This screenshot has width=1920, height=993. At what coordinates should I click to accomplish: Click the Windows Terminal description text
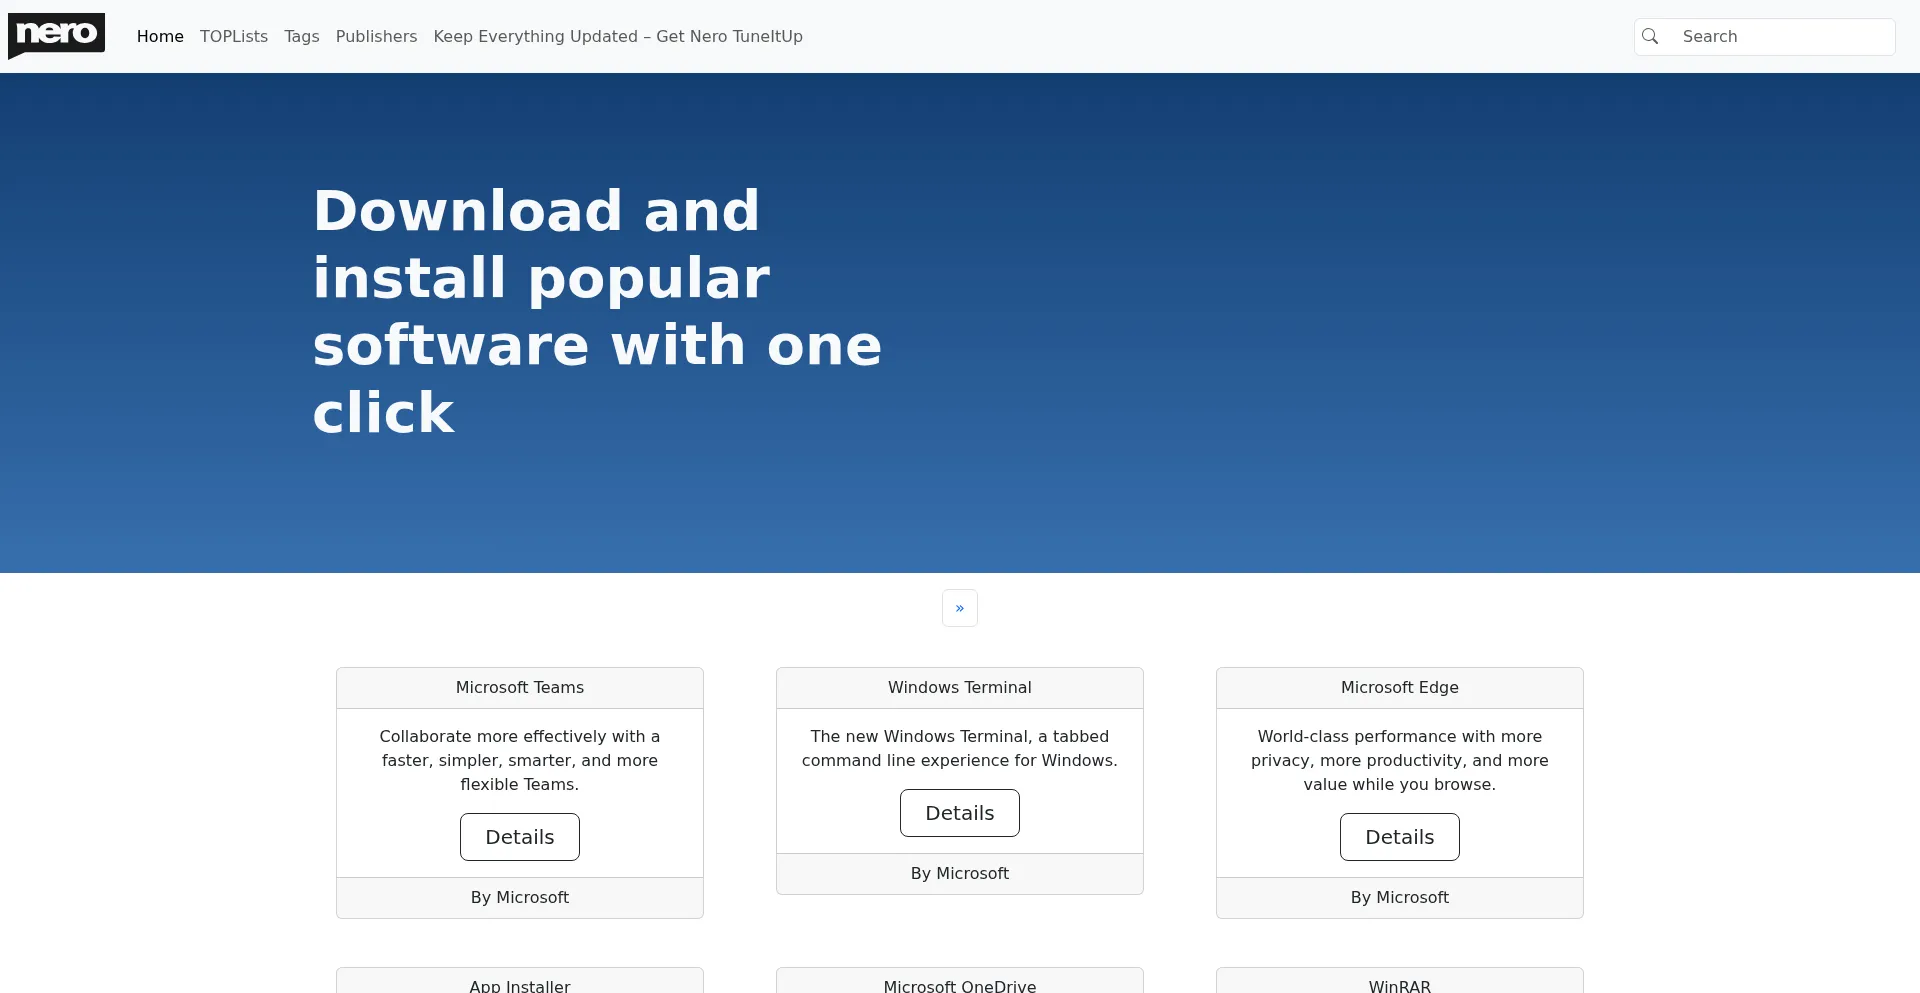coord(960,749)
